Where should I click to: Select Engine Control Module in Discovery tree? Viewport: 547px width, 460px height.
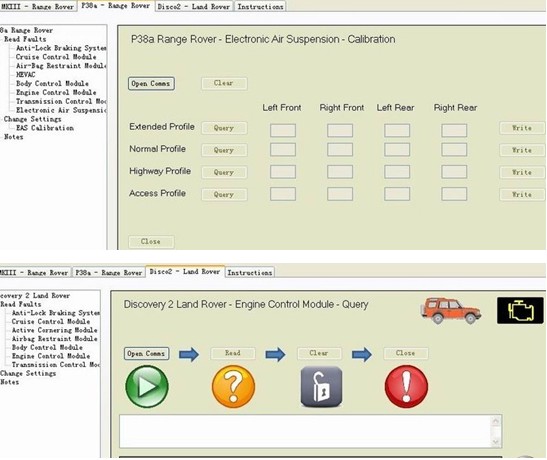coord(51,356)
